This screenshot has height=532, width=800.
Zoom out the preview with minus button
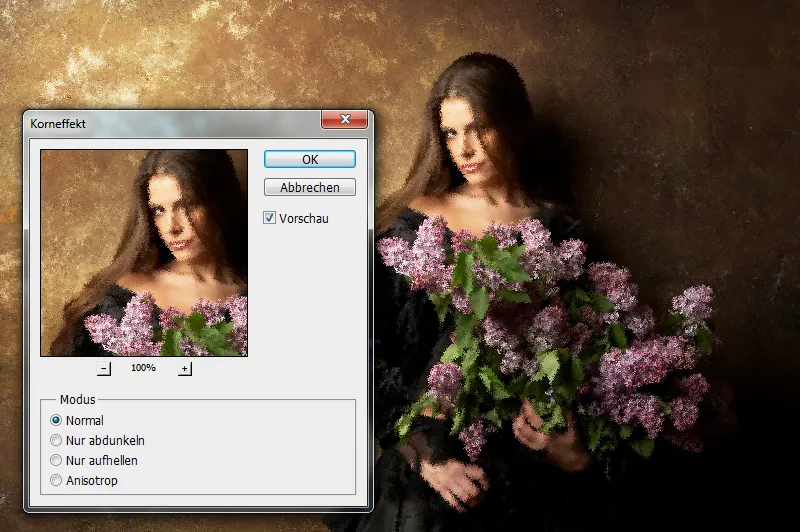pos(104,368)
